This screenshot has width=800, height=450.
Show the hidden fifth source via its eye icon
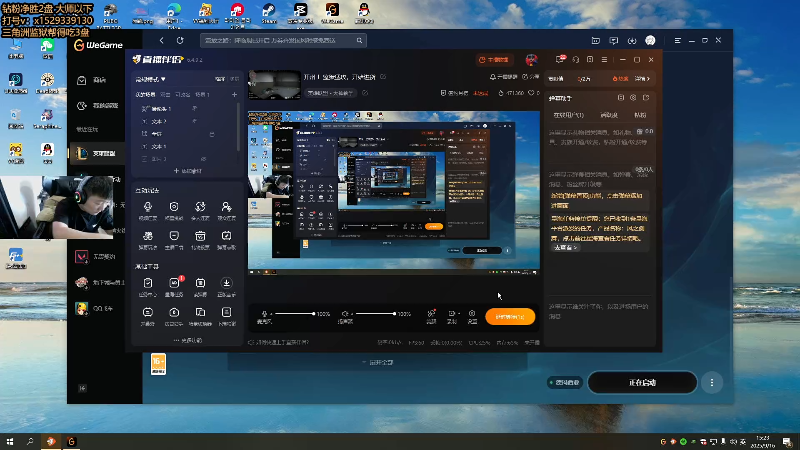click(204, 159)
